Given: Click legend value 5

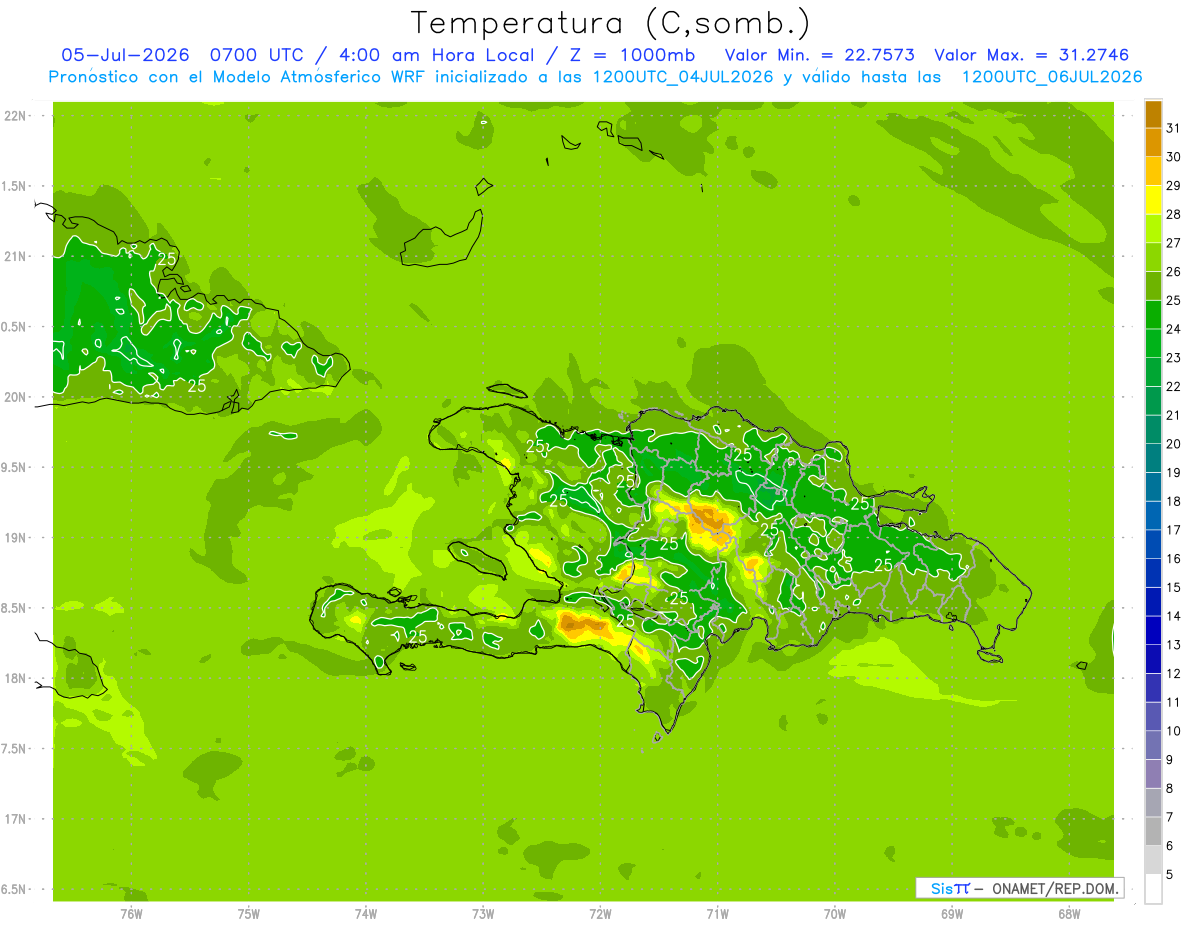Looking at the screenshot, I should point(1170,874).
